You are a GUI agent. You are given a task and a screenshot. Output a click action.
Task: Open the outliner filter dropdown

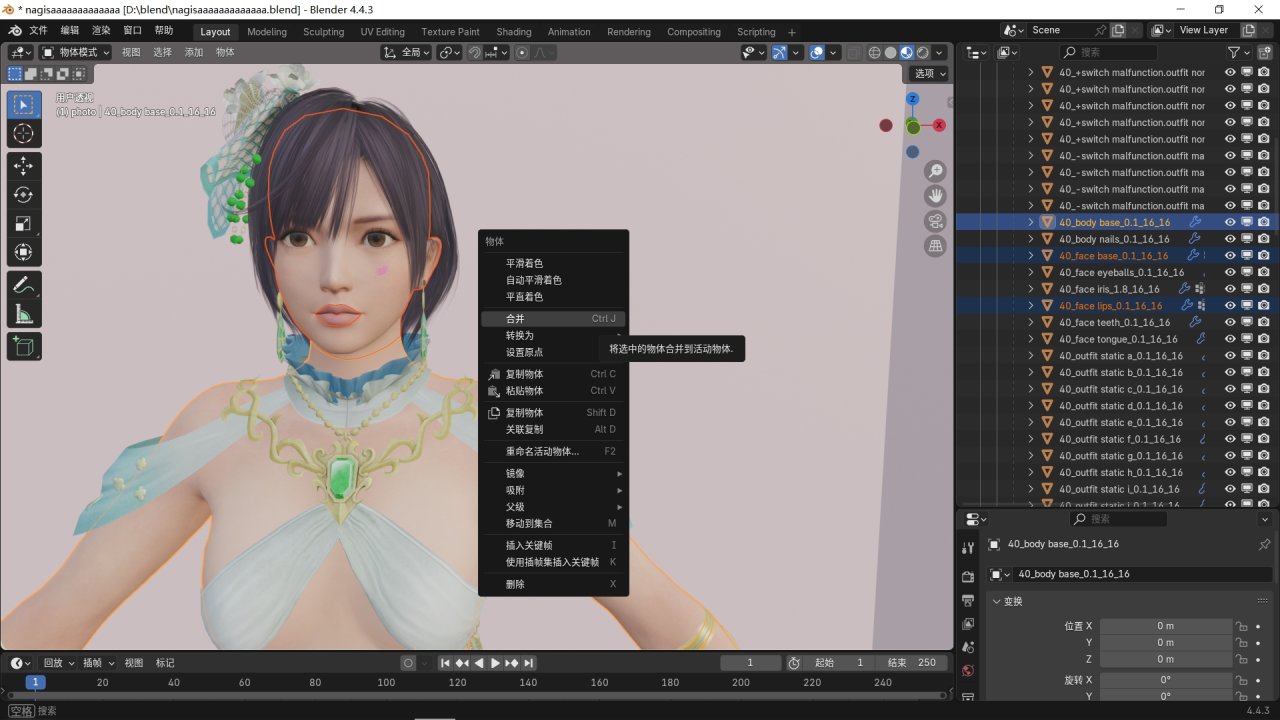pos(1240,52)
